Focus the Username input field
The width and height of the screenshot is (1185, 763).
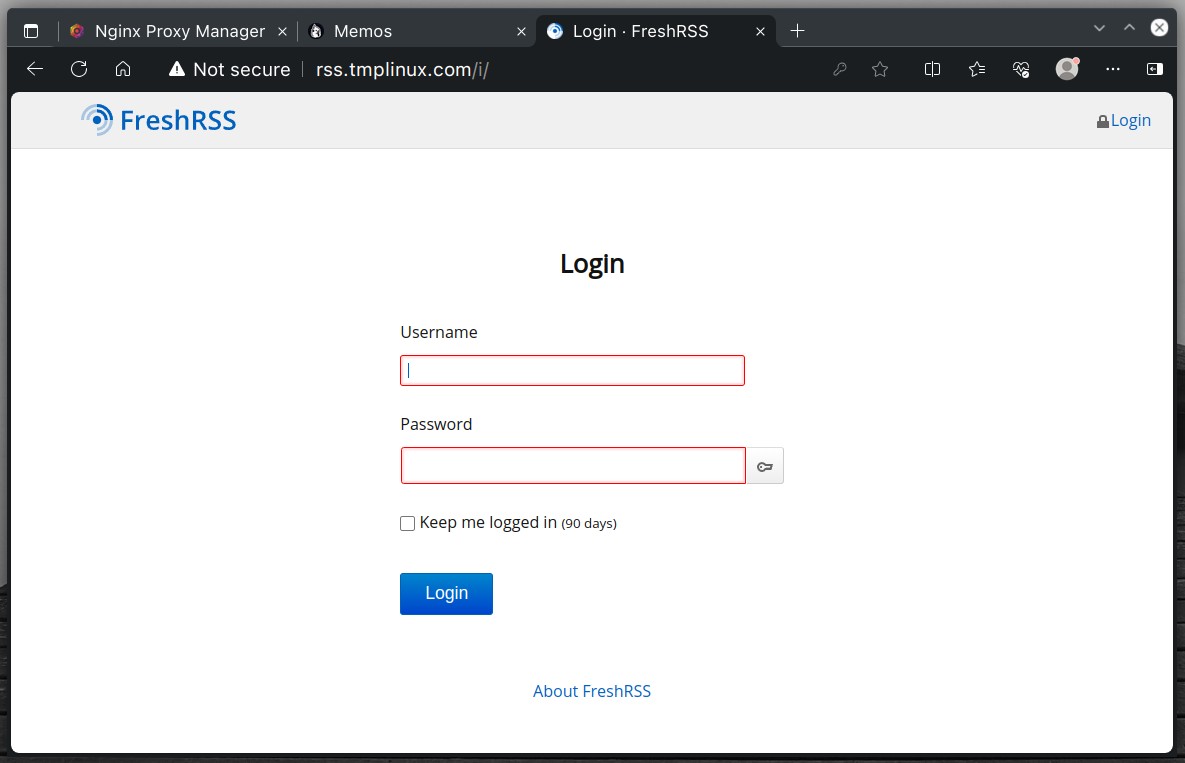(572, 370)
